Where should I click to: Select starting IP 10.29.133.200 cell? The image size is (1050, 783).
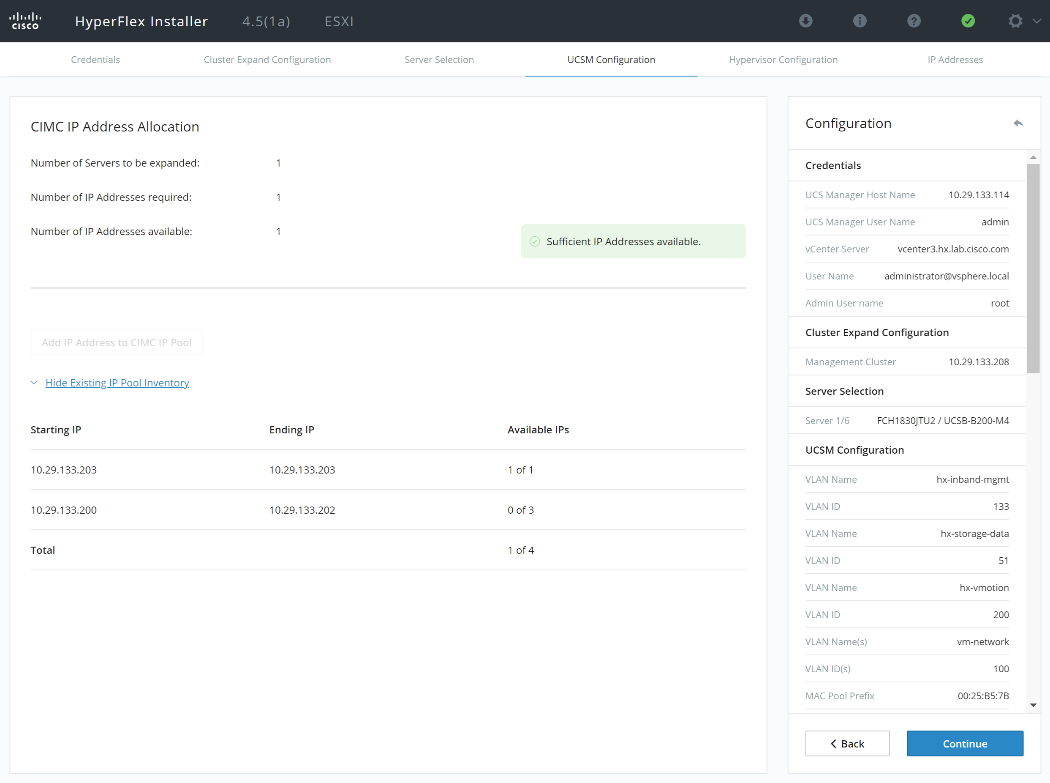tap(64, 510)
